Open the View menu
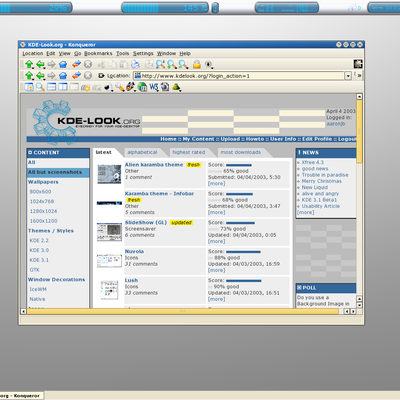This screenshot has width=400, height=400. click(65, 53)
